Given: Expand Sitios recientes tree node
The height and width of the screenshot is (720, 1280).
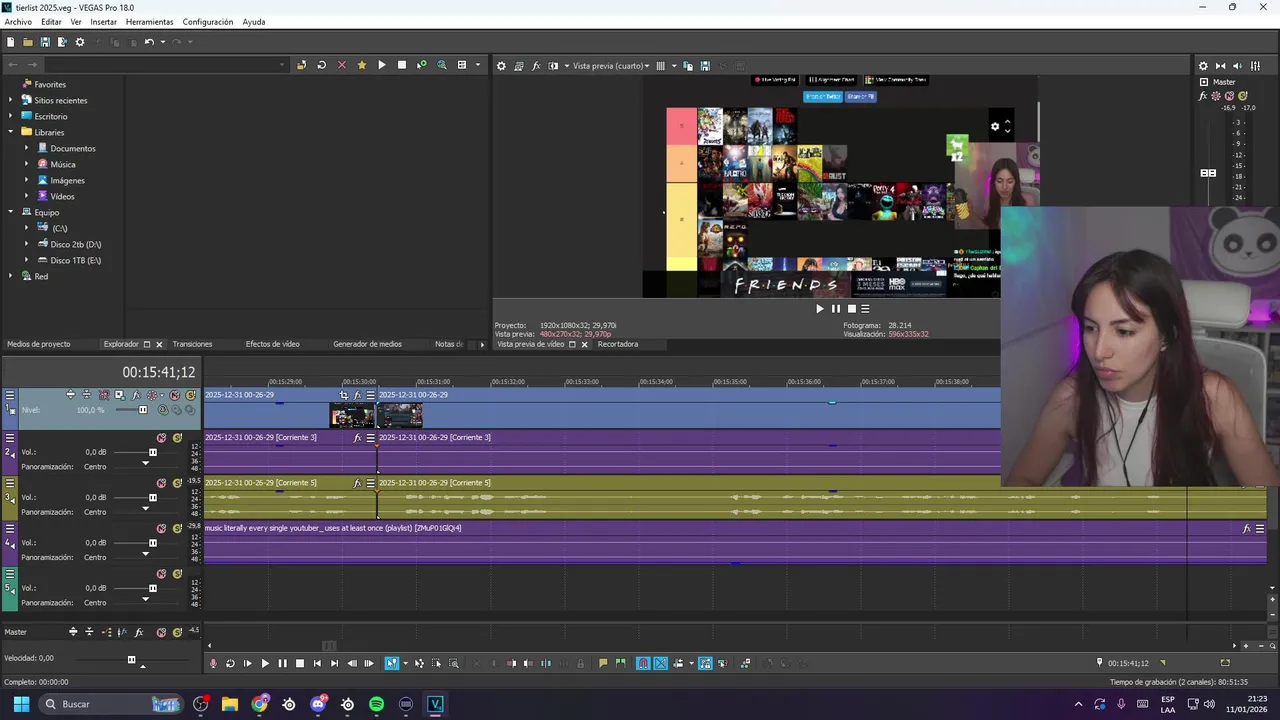Looking at the screenshot, I should pyautogui.click(x=10, y=100).
